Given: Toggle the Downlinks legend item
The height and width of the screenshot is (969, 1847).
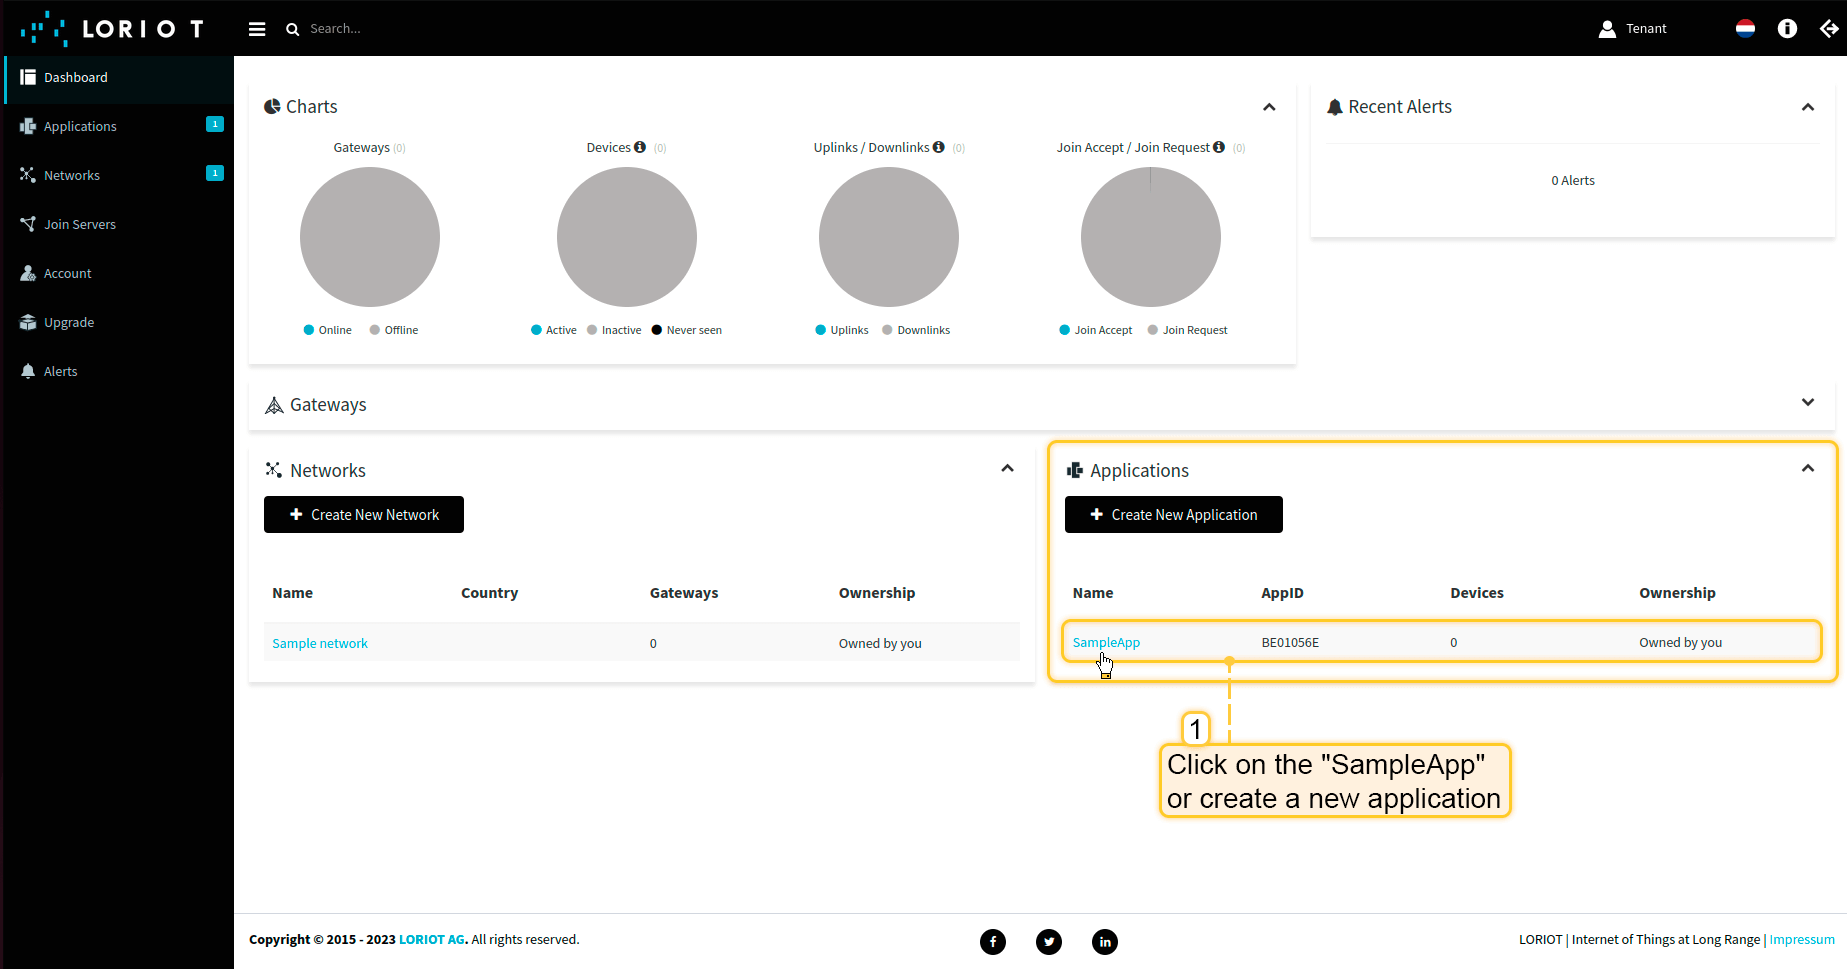Looking at the screenshot, I should tap(916, 330).
